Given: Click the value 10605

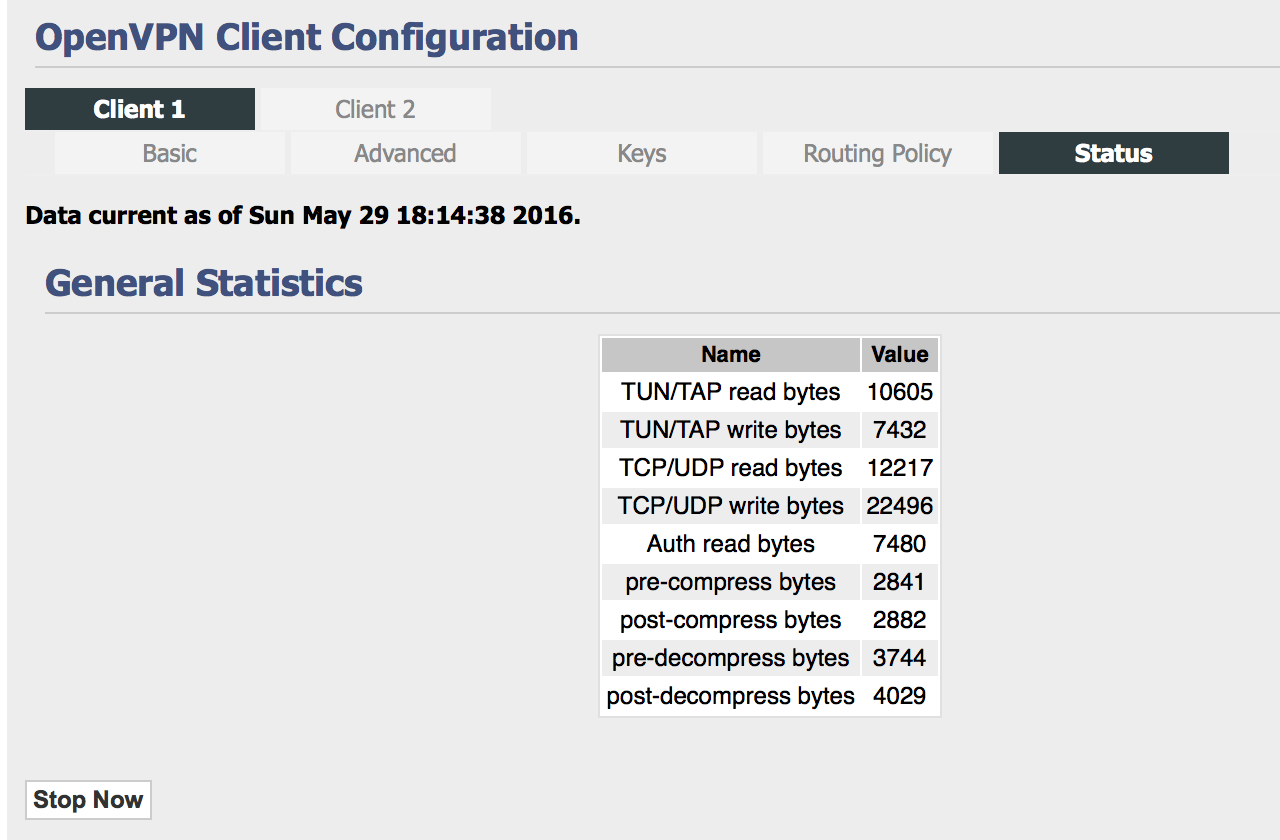Looking at the screenshot, I should (900, 392).
